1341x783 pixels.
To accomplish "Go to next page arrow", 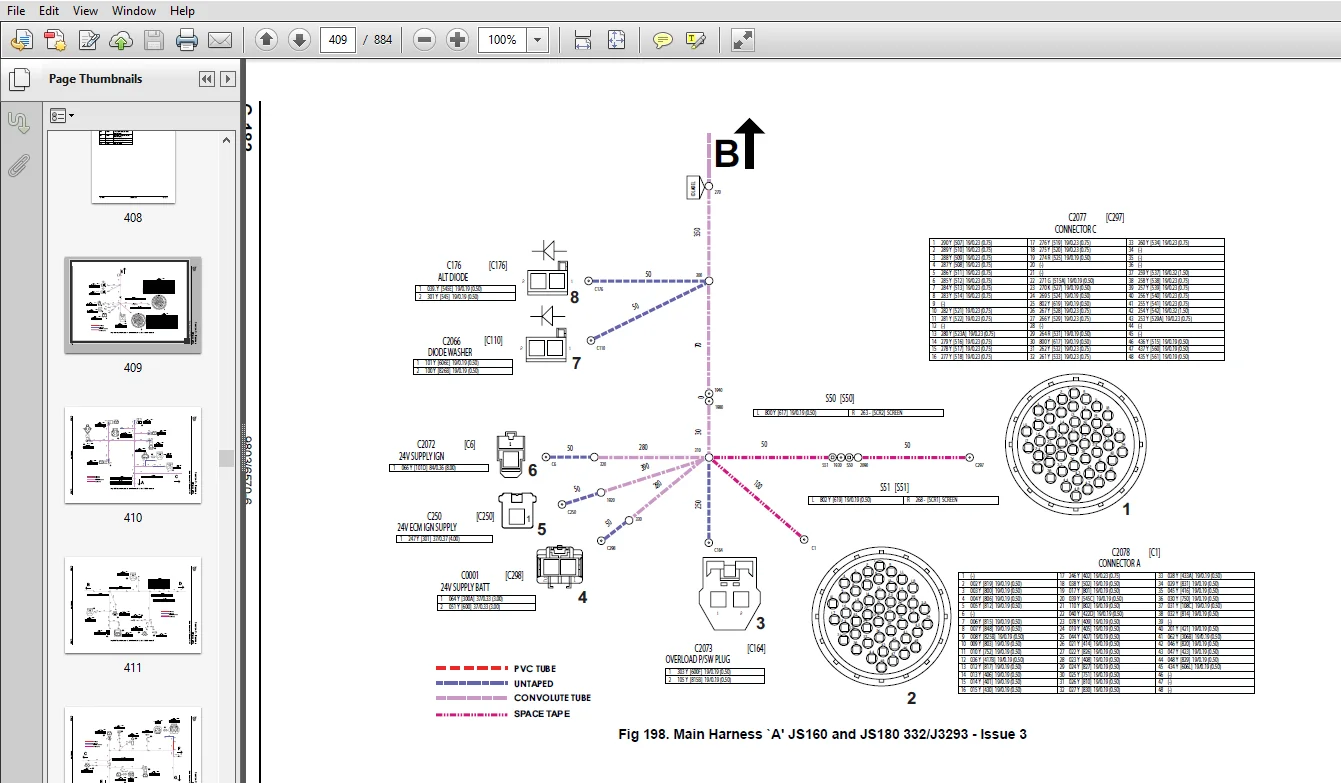I will tap(299, 40).
